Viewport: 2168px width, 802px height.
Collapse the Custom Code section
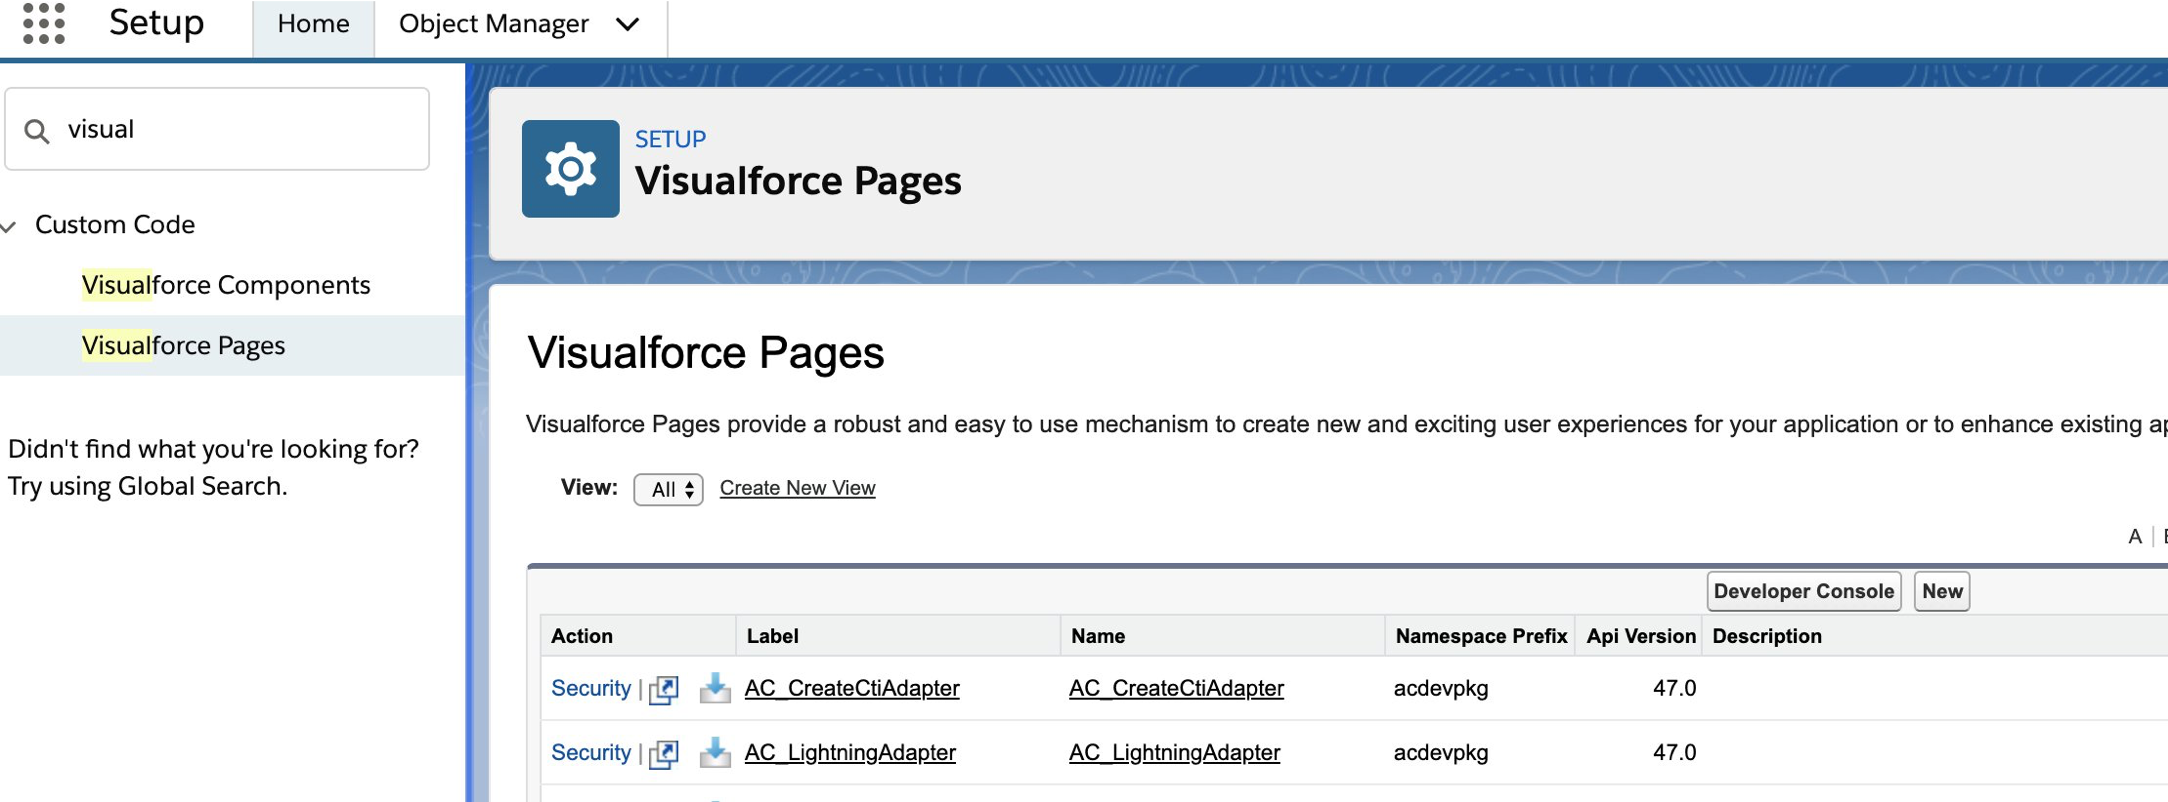[x=9, y=226]
